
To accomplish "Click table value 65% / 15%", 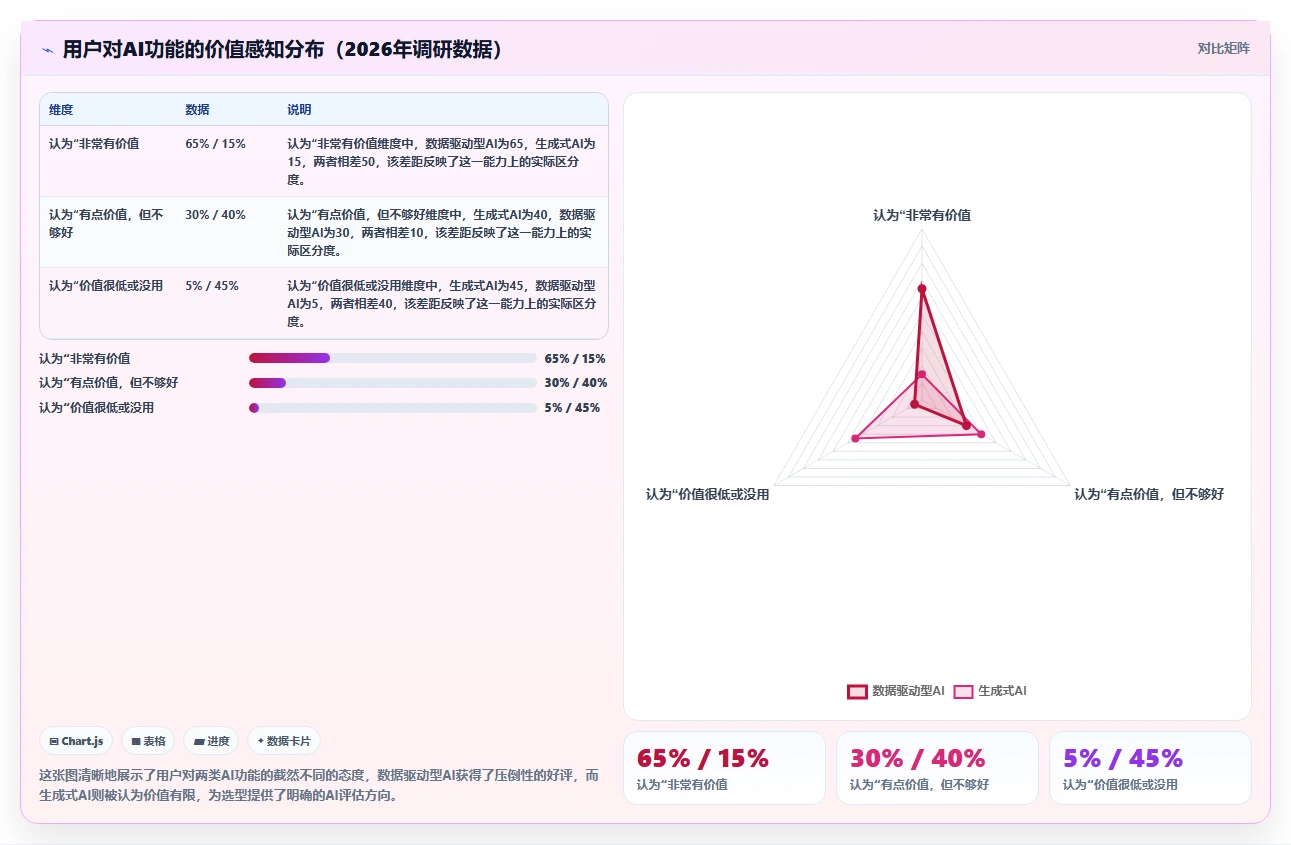I will pos(215,144).
